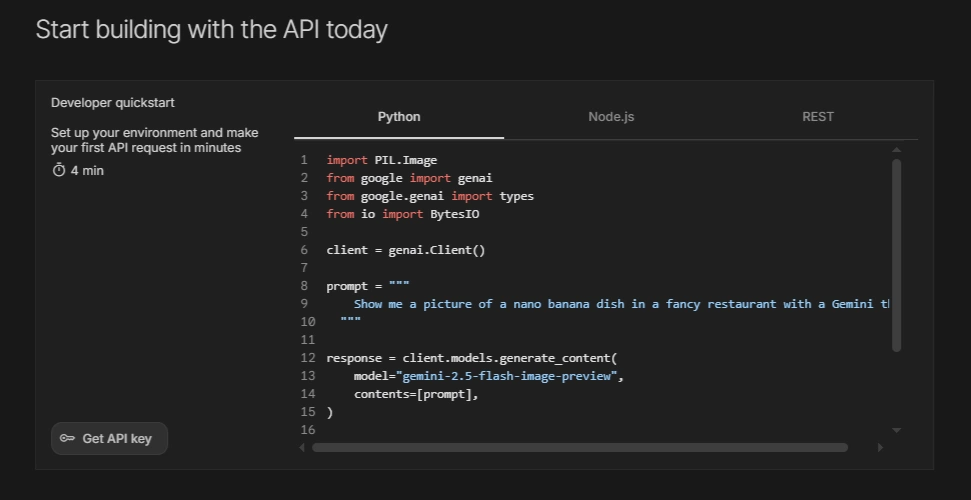Click the horizontal scrollbar thumb under code

pyautogui.click(x=580, y=447)
